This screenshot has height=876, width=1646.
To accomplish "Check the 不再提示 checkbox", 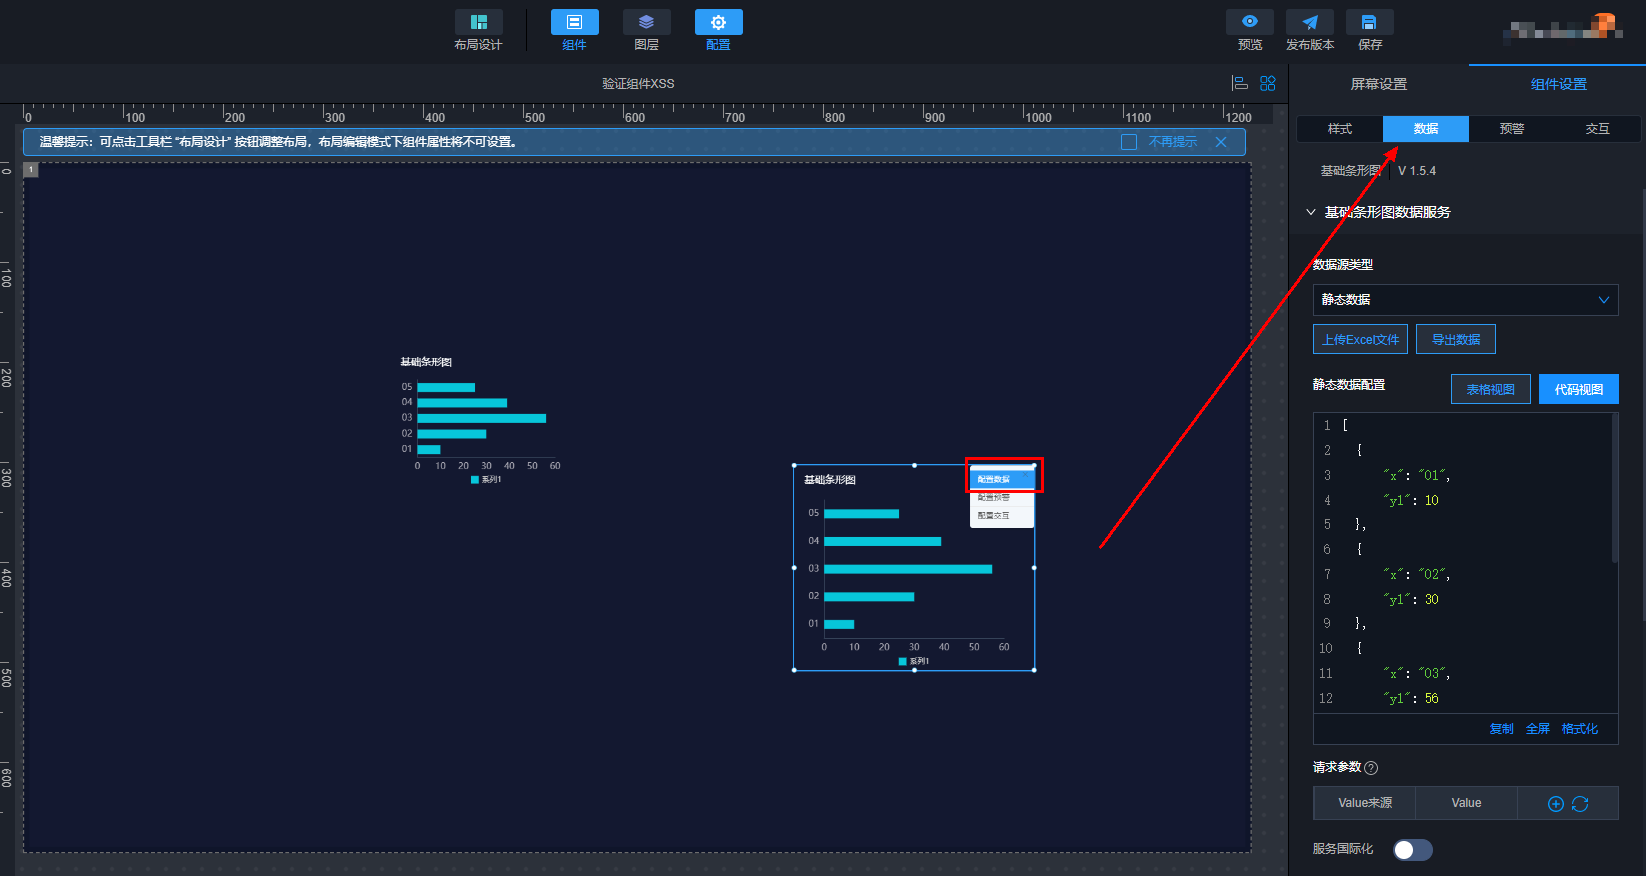I will click(x=1129, y=142).
